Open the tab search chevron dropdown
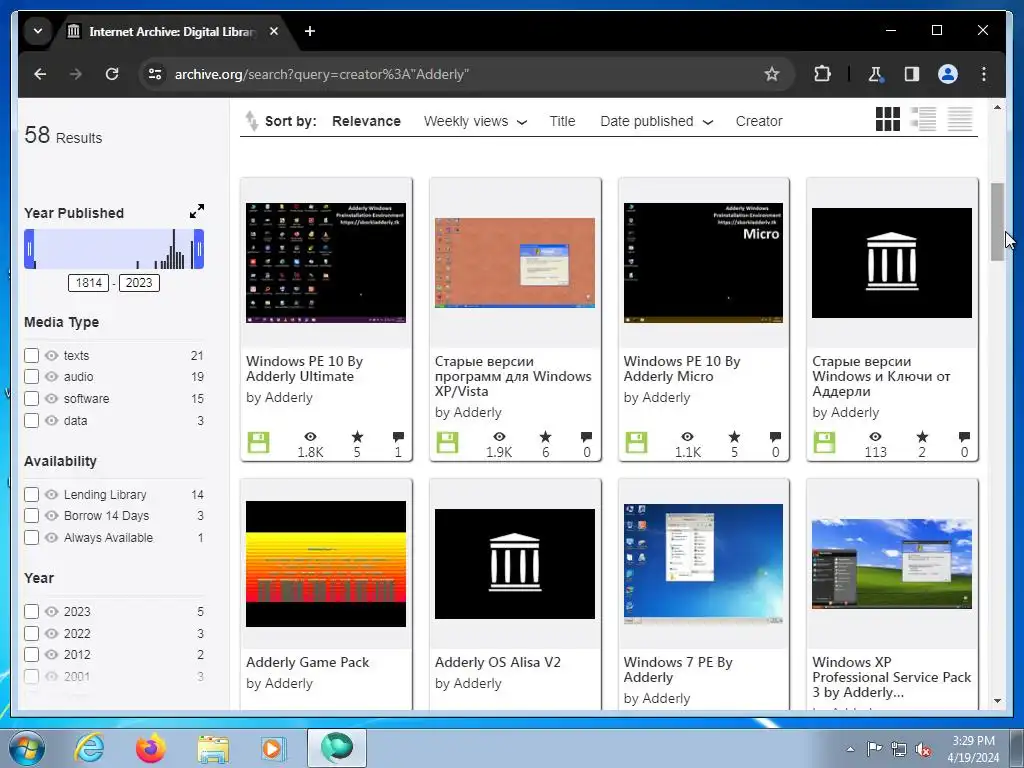The height and width of the screenshot is (768, 1024). 38,31
